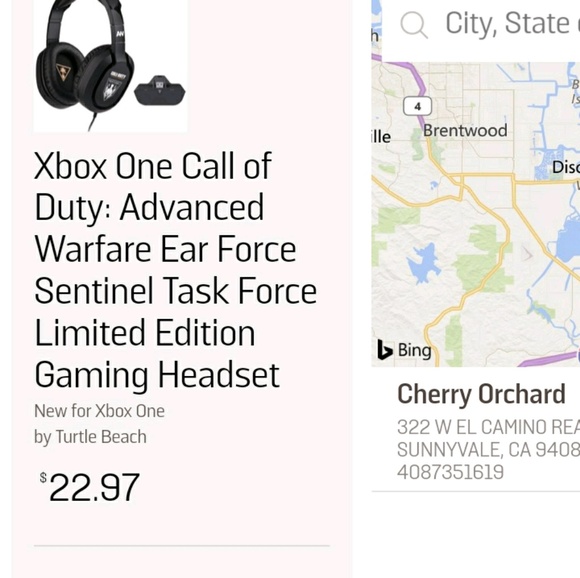Click the store phone number 4087351619
Screen dimensions: 580x578
pyautogui.click(x=450, y=472)
